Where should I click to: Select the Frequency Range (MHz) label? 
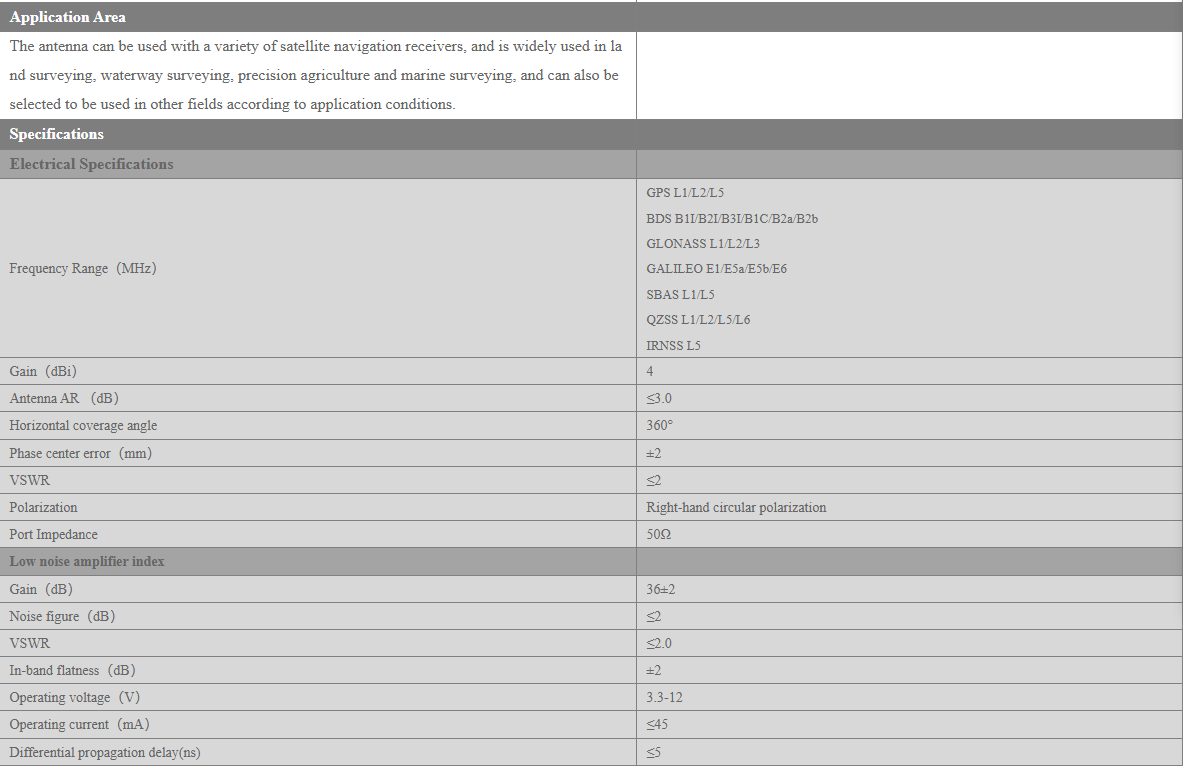[83, 269]
